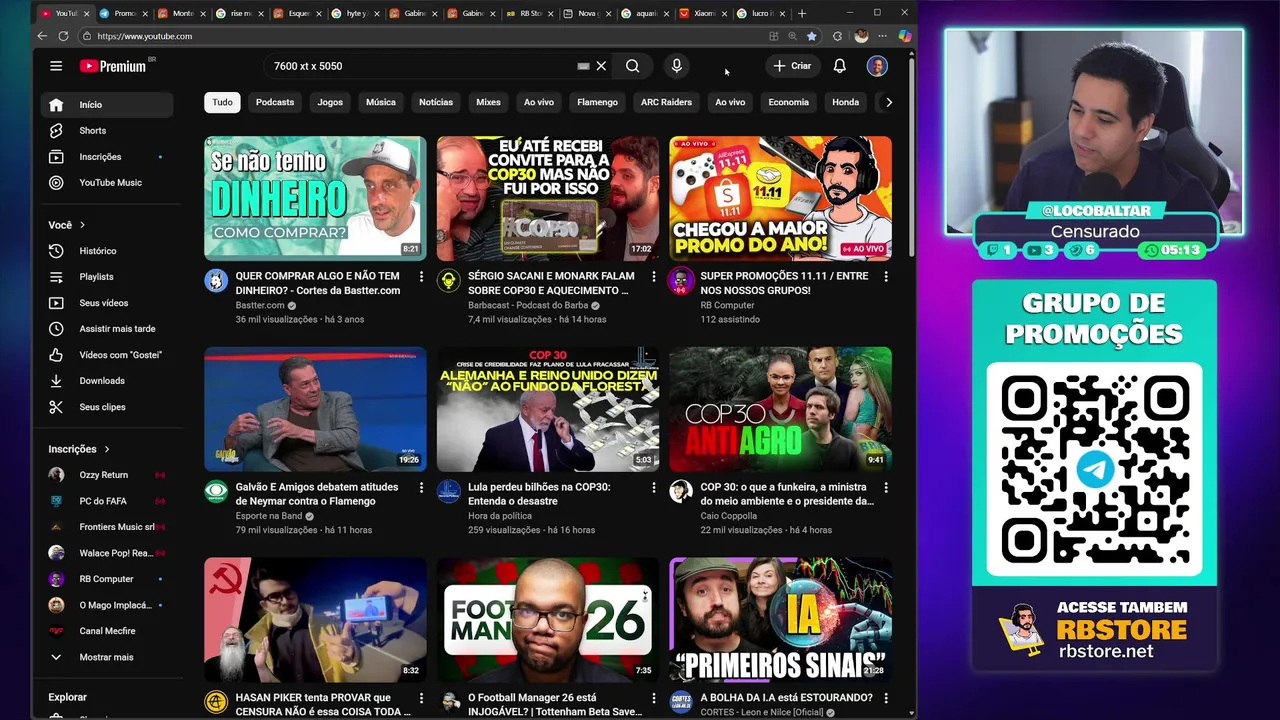Open options menu for 'QUER COMPRAR ALGO' video
Image resolution: width=1280 pixels, height=720 pixels.
click(421, 277)
